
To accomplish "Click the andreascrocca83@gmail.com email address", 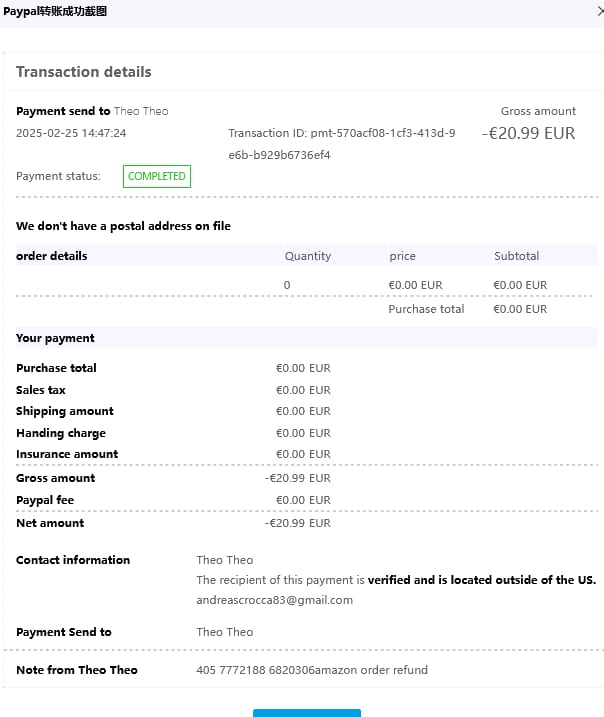I will click(274, 600).
